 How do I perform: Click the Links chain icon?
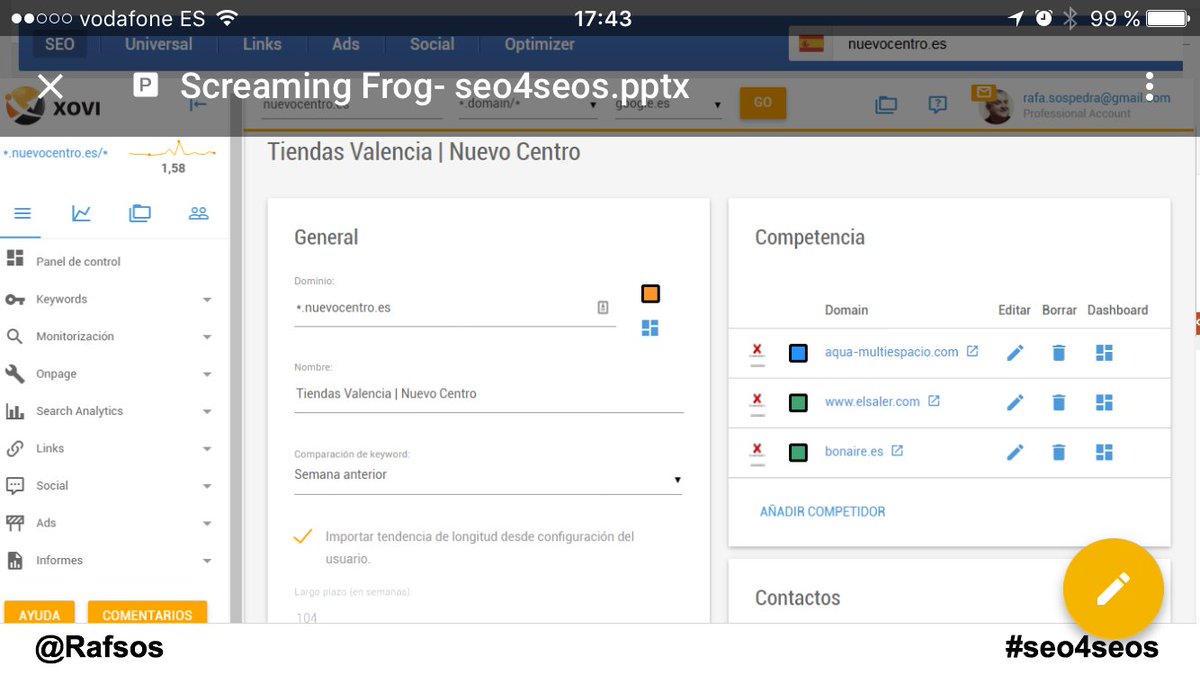(15, 449)
